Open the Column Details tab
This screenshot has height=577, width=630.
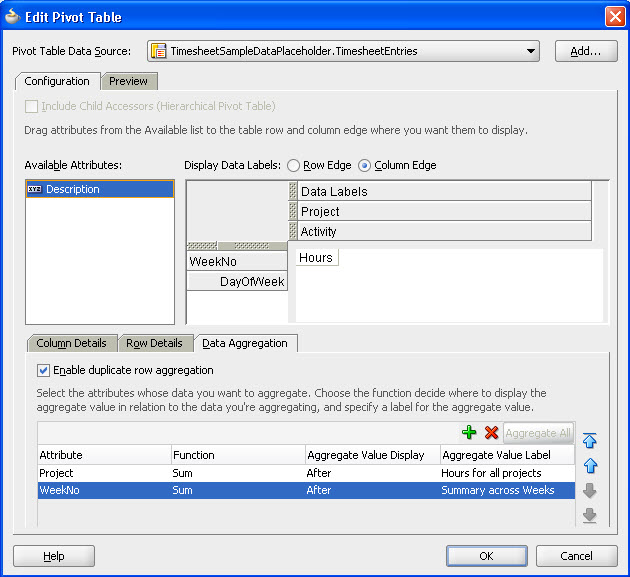[71, 343]
